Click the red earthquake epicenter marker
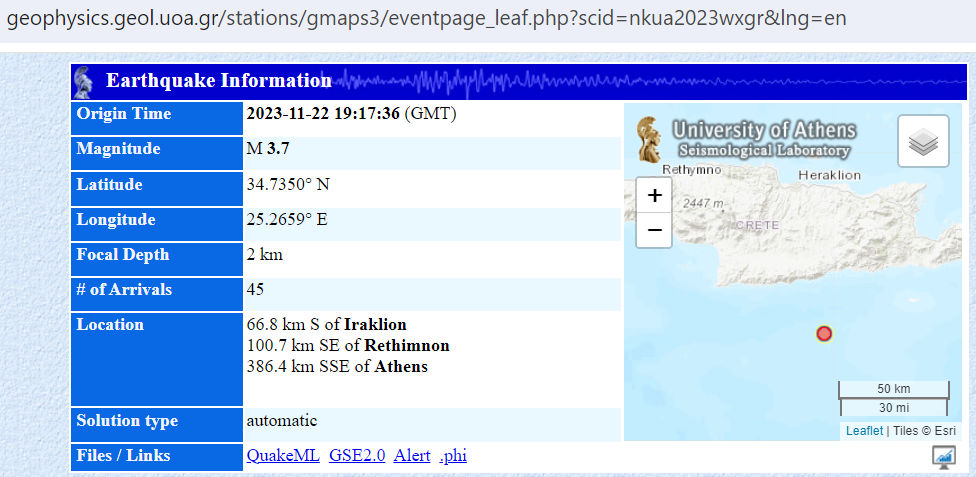Viewport: 976px width, 477px height. point(824,333)
